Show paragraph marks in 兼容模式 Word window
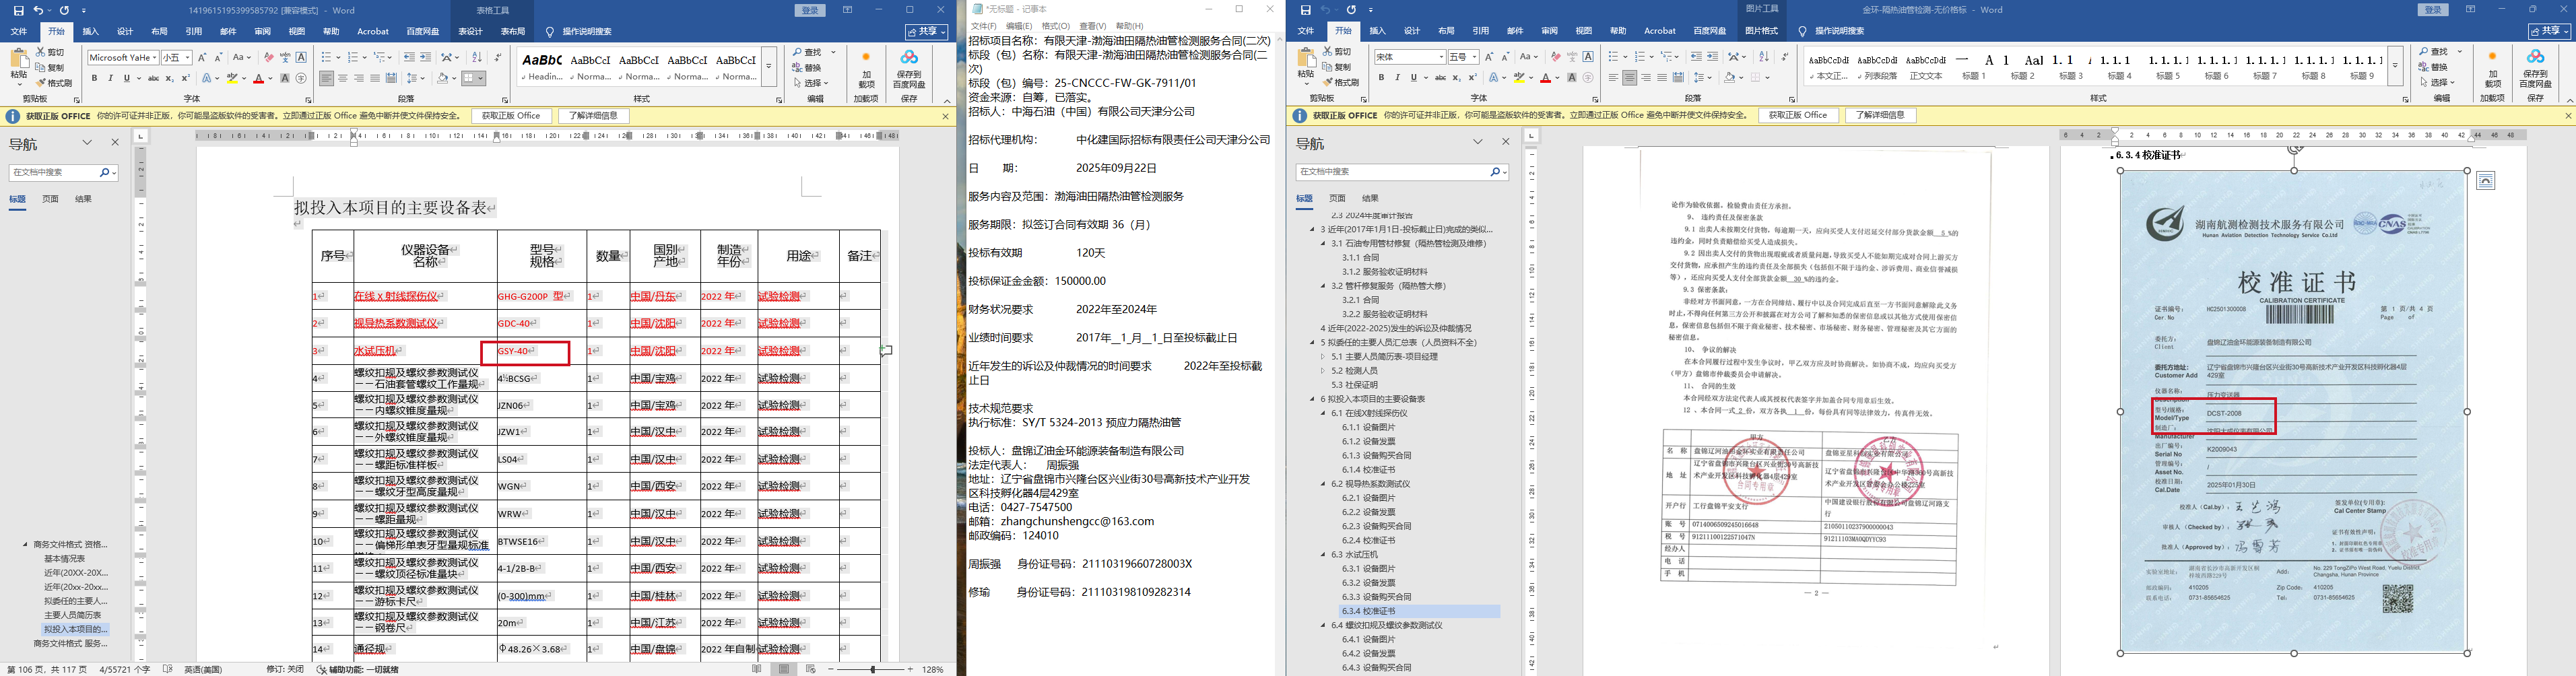Screen dimensions: 2576x676 (498, 58)
